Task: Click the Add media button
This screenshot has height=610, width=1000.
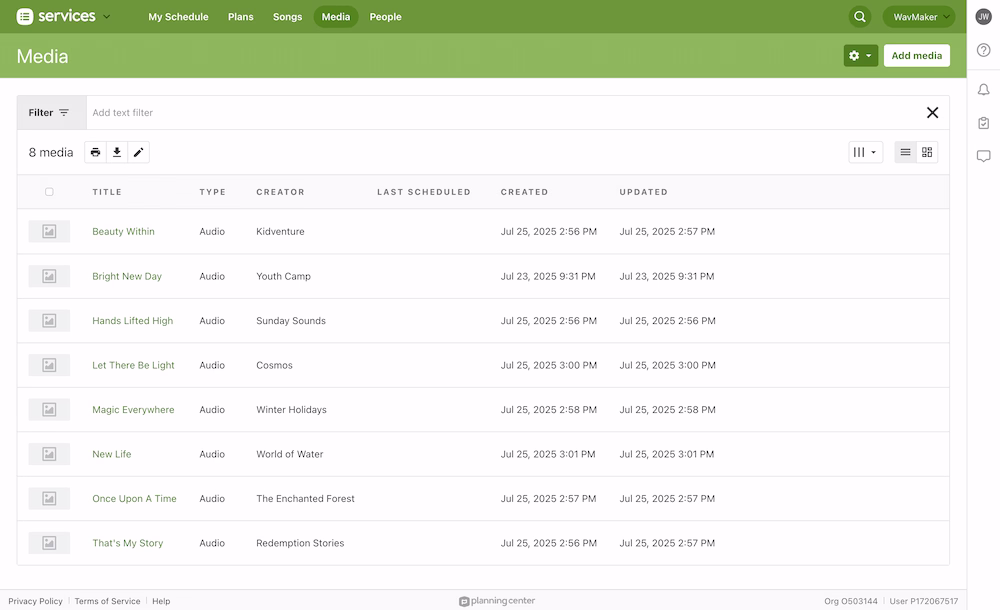Action: [x=916, y=56]
